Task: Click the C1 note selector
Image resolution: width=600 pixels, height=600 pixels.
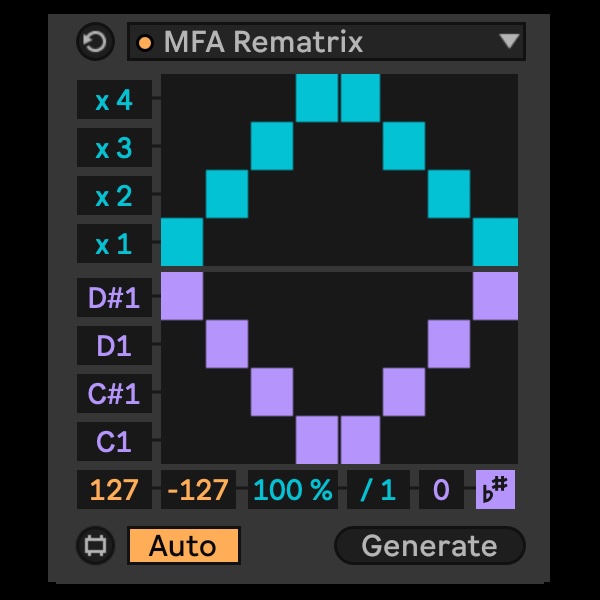Action: pos(114,441)
